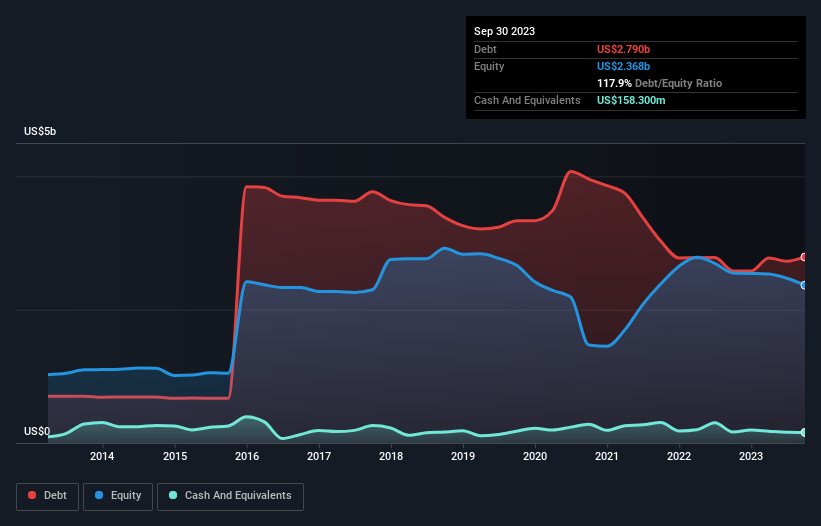Toggle the Equity series legend button
Image resolution: width=821 pixels, height=526 pixels.
[118, 496]
